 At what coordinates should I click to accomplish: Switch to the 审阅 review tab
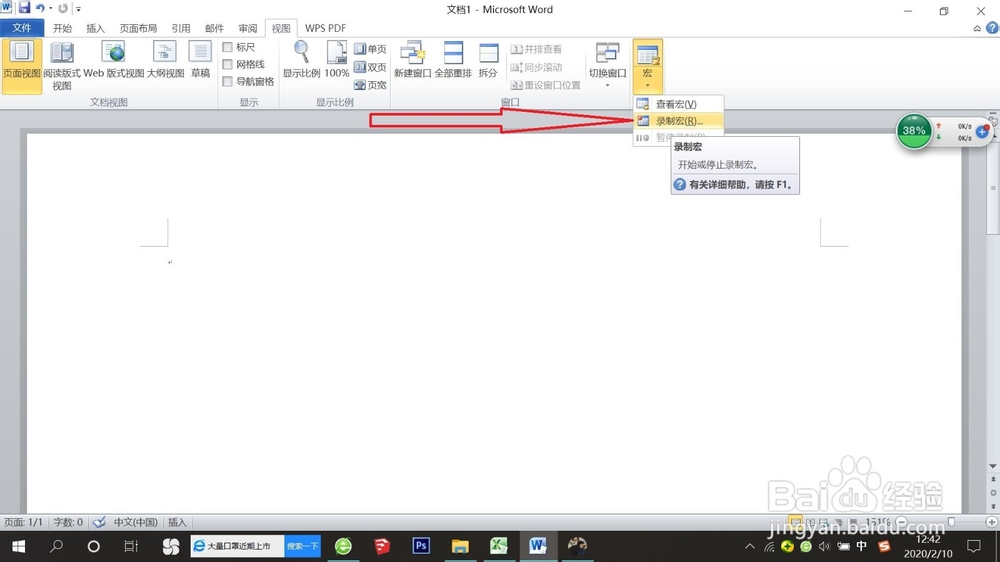[x=247, y=28]
